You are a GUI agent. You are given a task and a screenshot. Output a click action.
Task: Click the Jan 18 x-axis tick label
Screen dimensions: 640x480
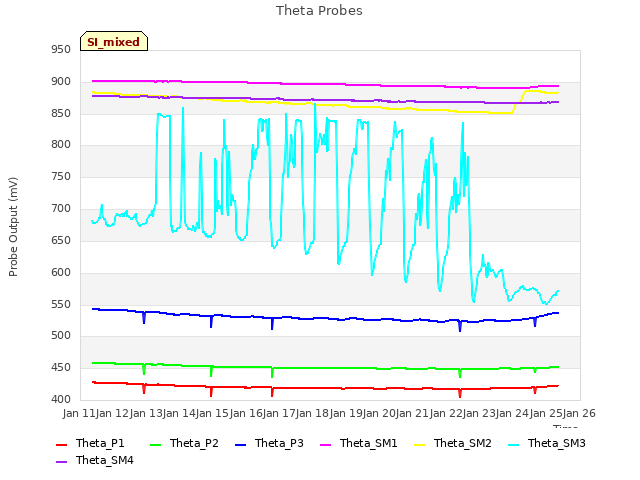[313, 413]
